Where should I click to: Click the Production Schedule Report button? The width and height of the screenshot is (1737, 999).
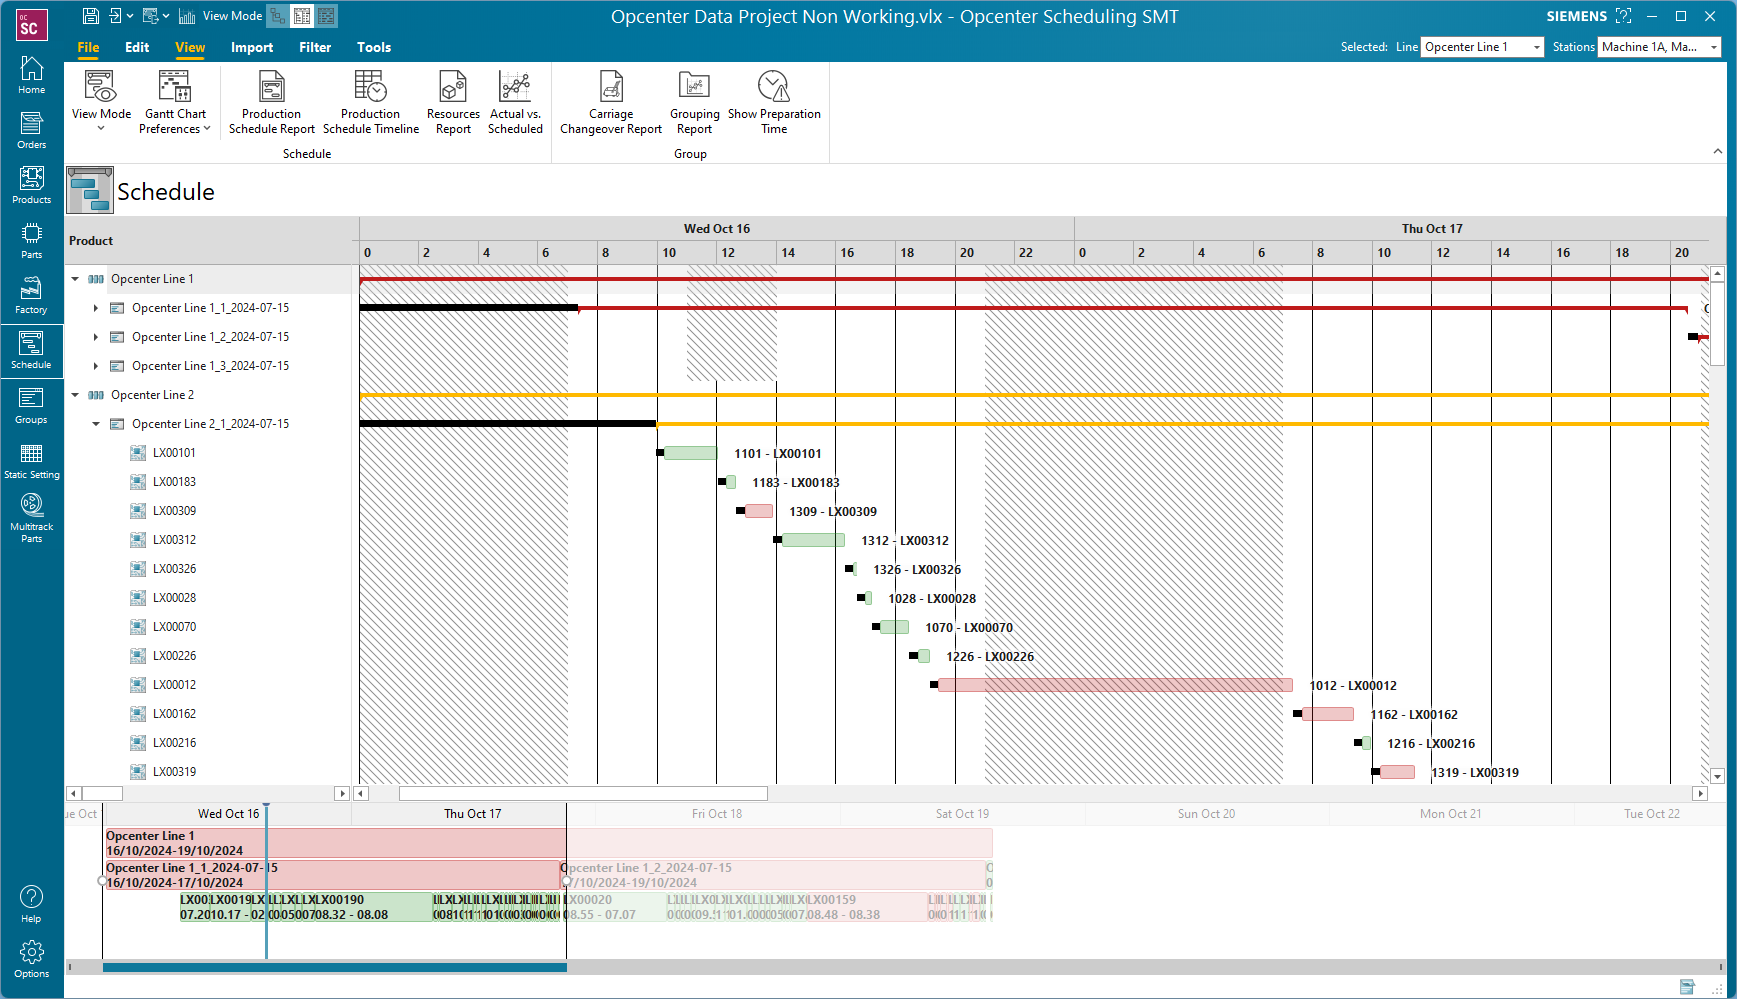click(271, 100)
